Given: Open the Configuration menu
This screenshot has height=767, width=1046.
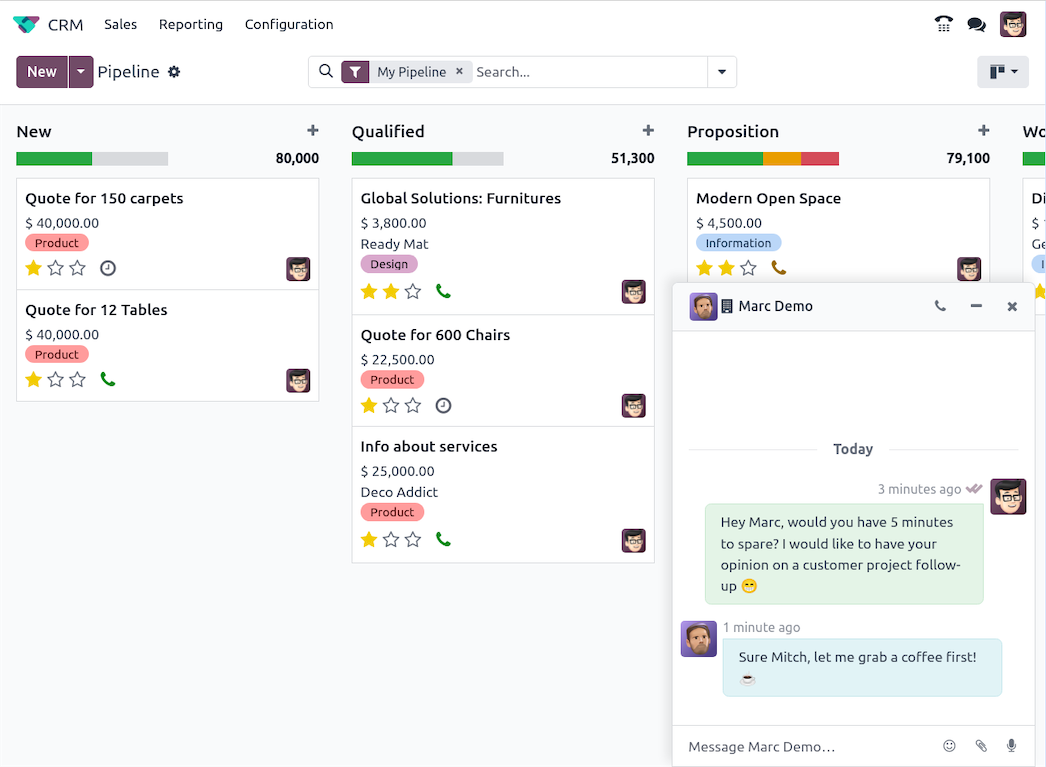Looking at the screenshot, I should [288, 24].
